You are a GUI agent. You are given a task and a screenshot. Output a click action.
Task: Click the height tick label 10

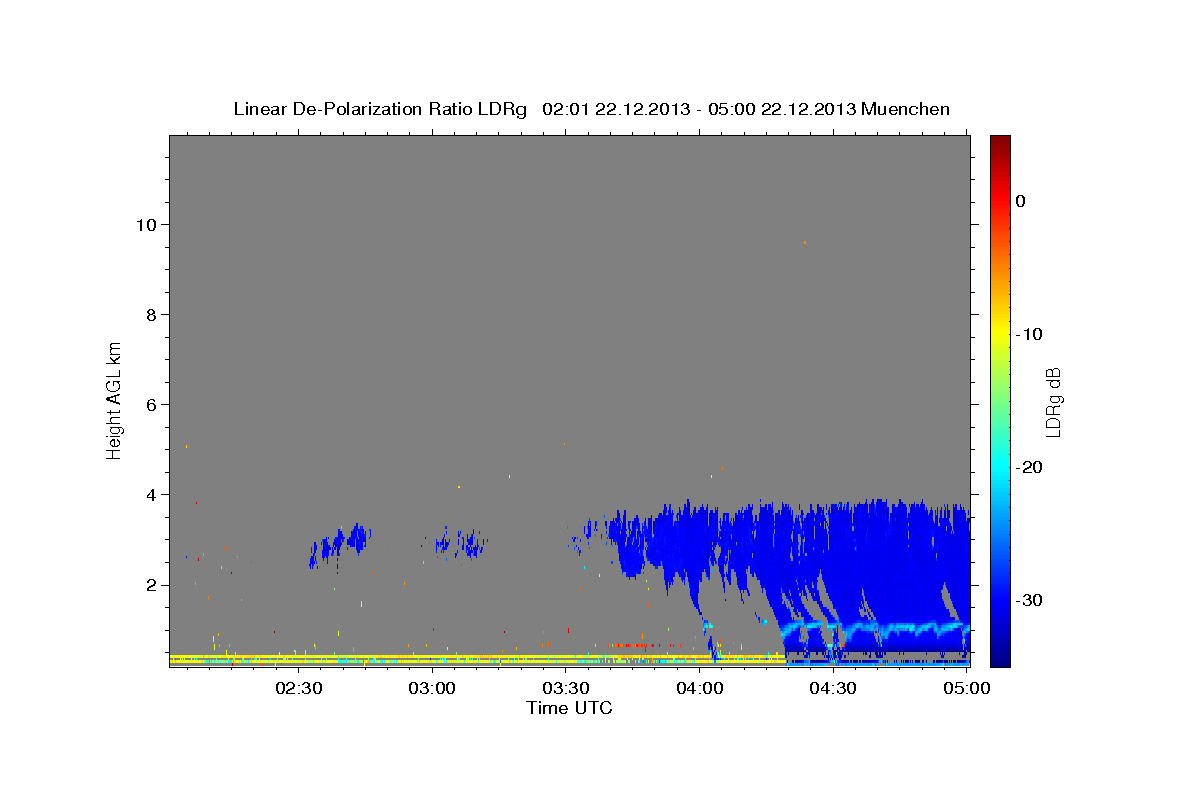(x=145, y=224)
